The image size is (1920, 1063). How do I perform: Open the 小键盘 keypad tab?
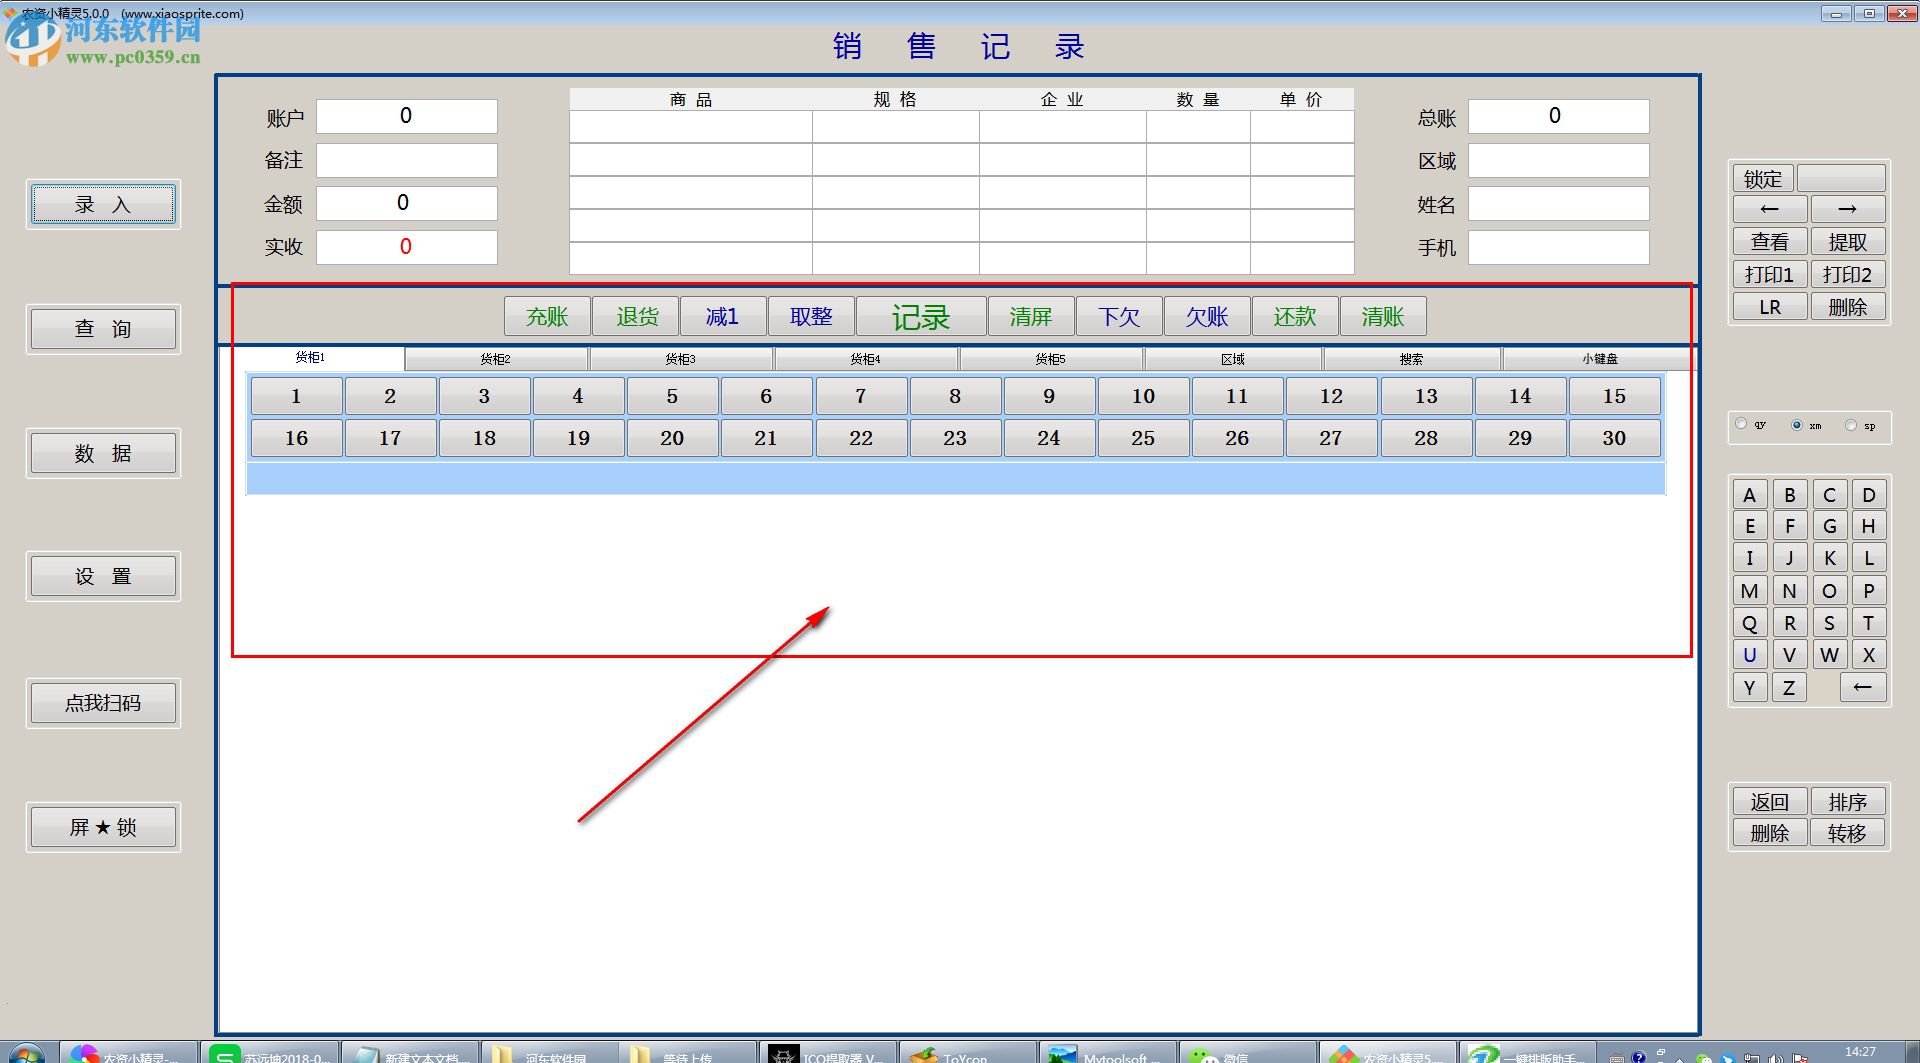coord(1600,359)
